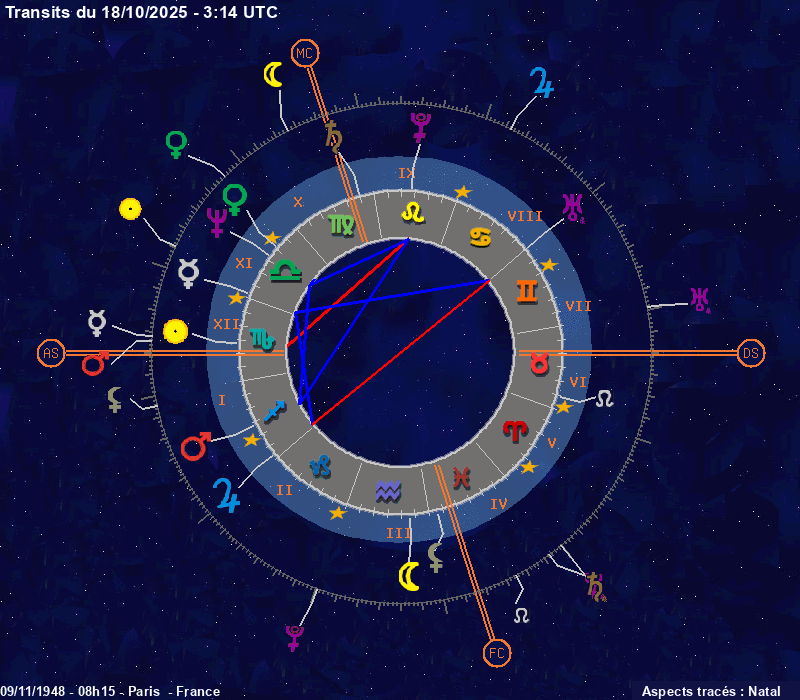This screenshot has width=800, height=700.
Task: Click the MC midheaven marker
Action: (x=303, y=52)
